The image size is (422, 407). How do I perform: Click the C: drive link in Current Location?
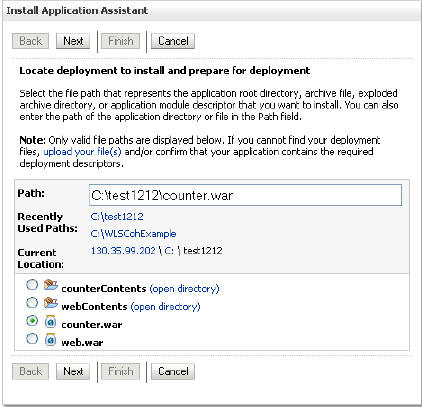click(x=169, y=251)
